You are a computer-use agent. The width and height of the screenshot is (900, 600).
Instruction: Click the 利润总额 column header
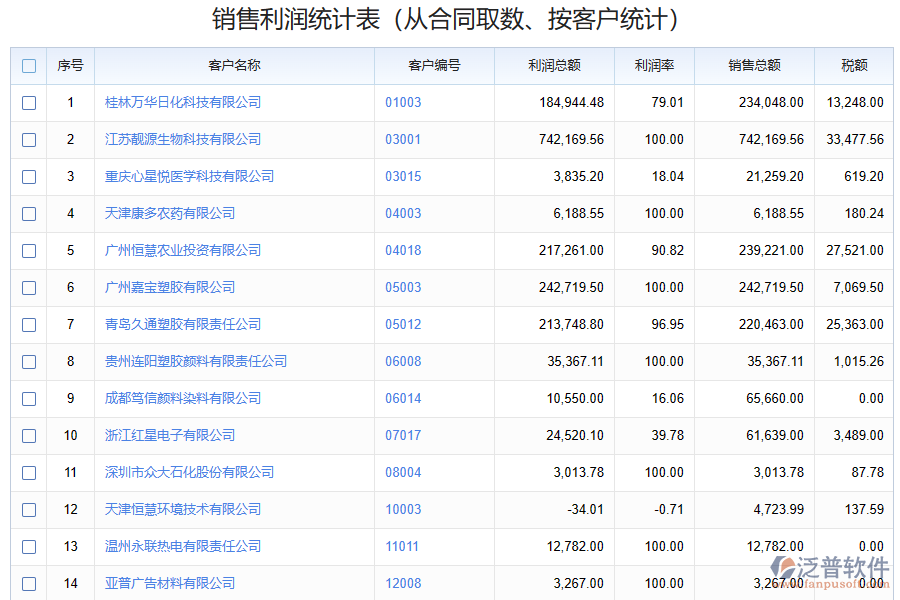[x=556, y=66]
